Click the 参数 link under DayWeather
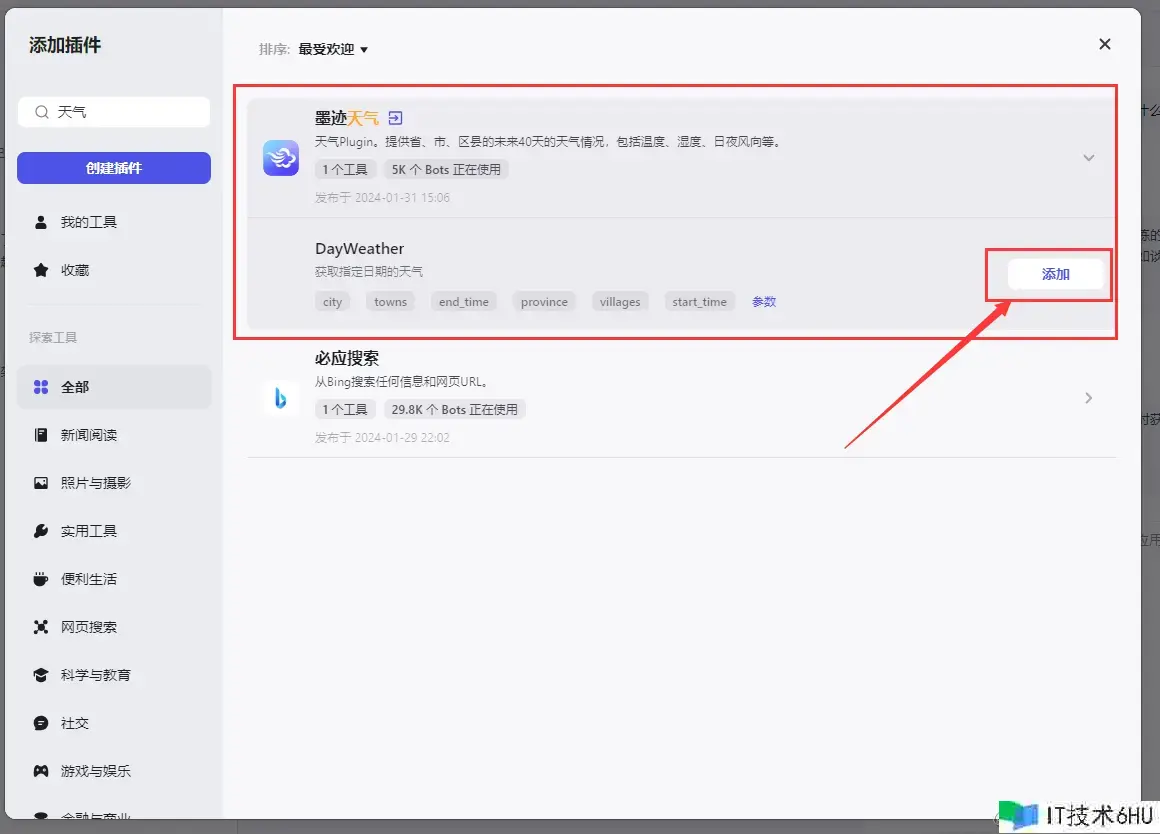The height and width of the screenshot is (834, 1160). tap(764, 302)
